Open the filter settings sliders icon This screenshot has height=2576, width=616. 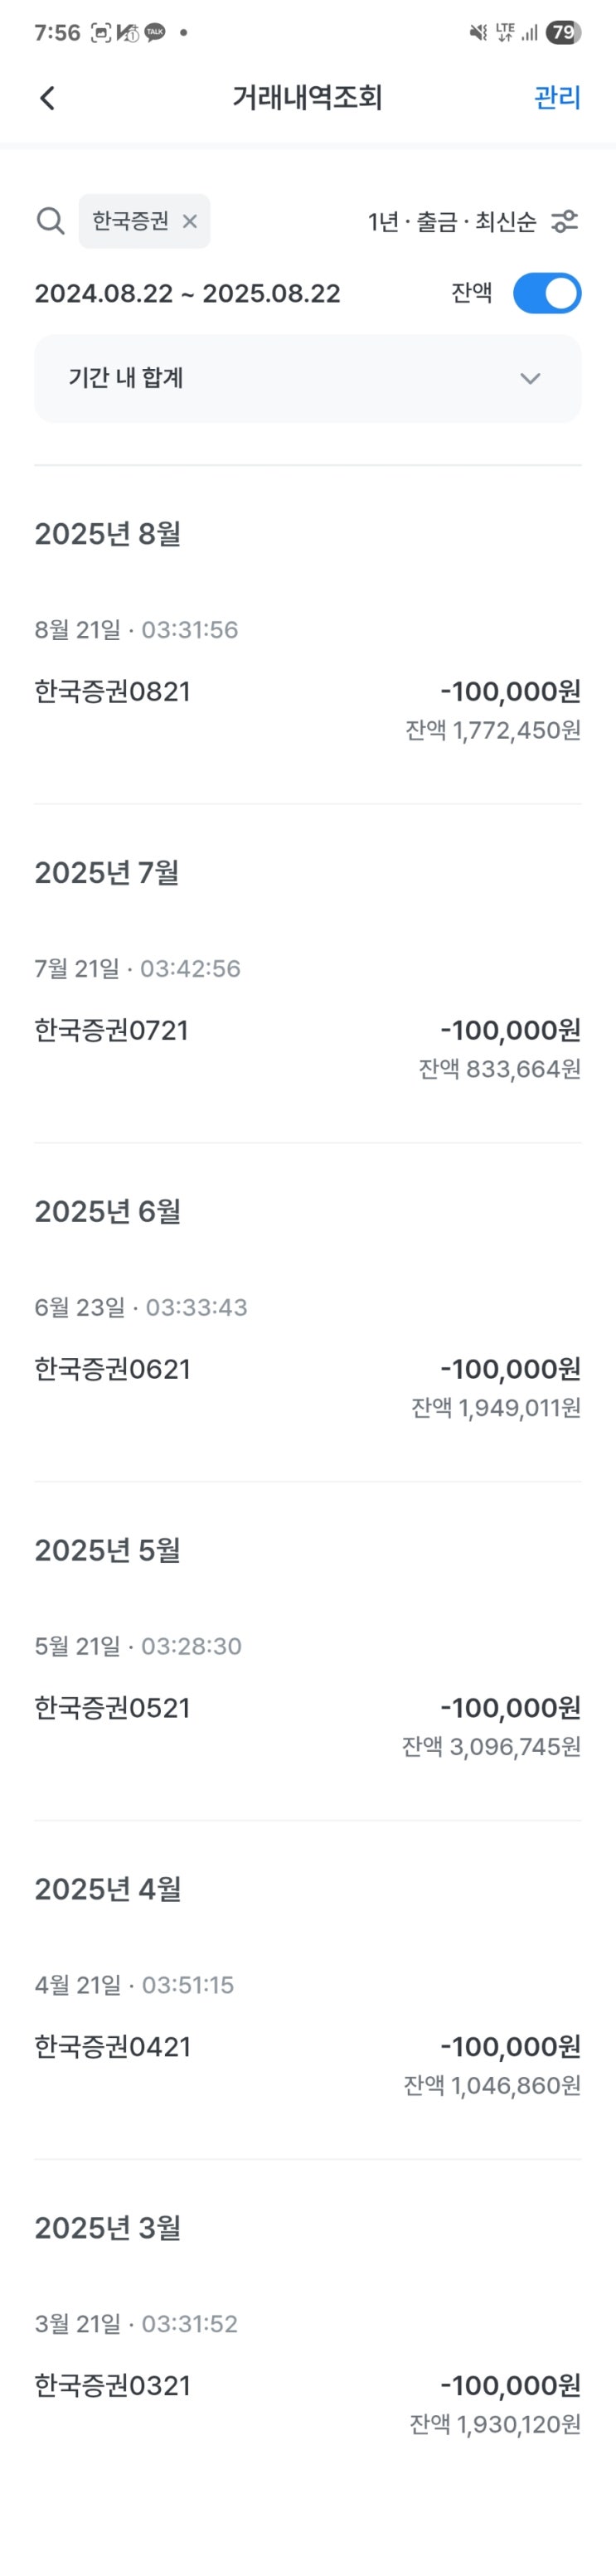[565, 221]
